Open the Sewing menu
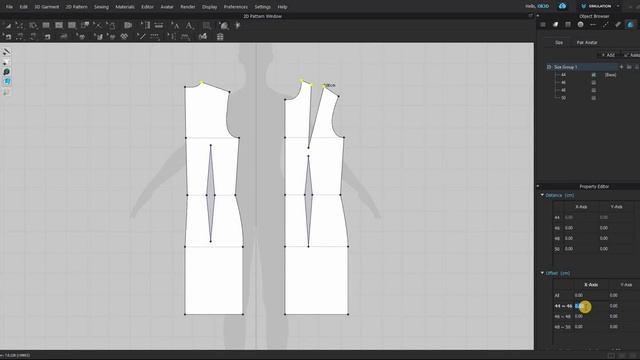This screenshot has width=640, height=360. (101, 7)
